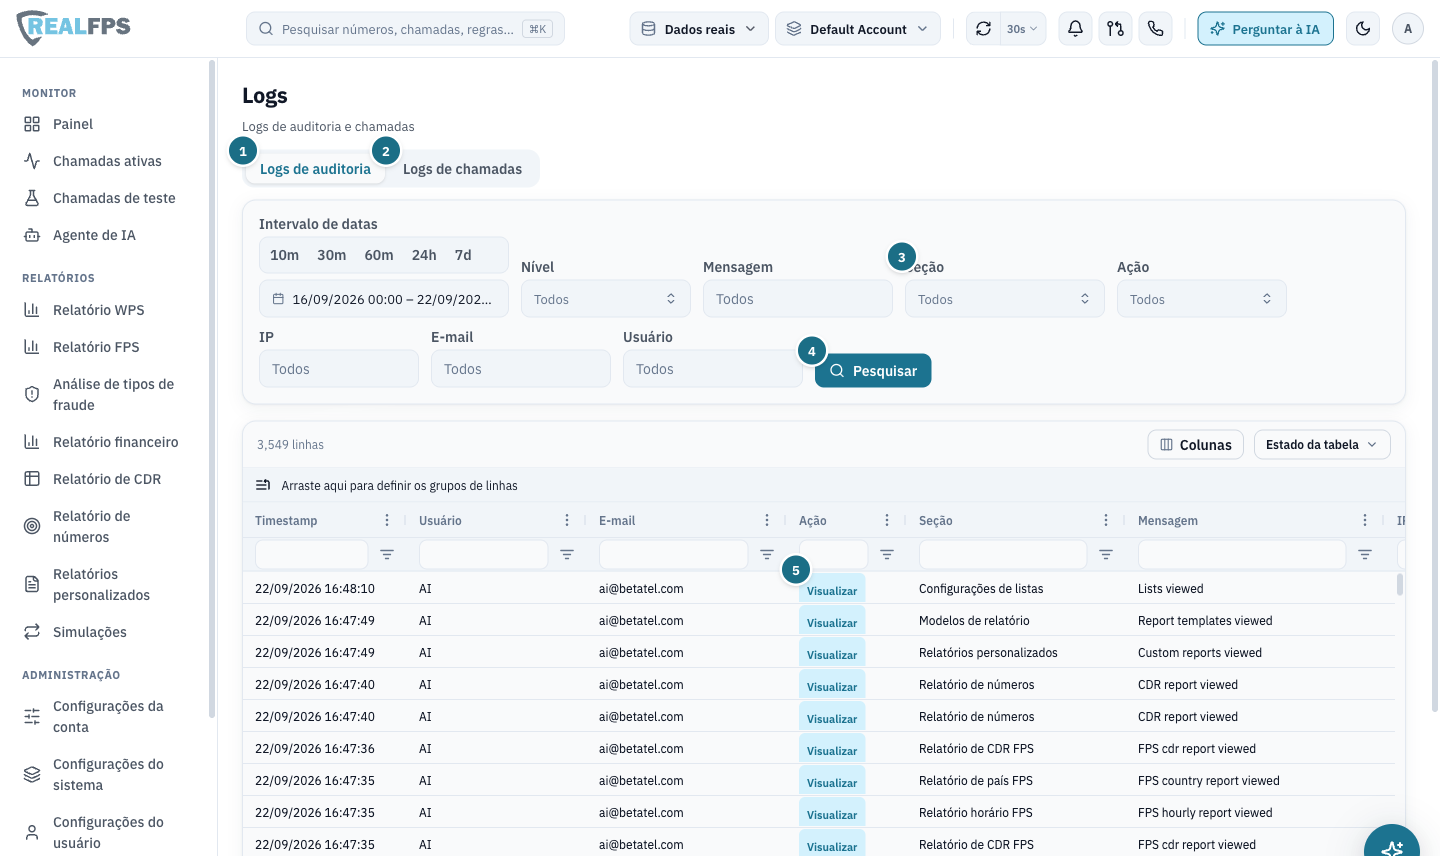1440x856 pixels.
Task: Open Default Account dropdown
Action: coord(858,29)
